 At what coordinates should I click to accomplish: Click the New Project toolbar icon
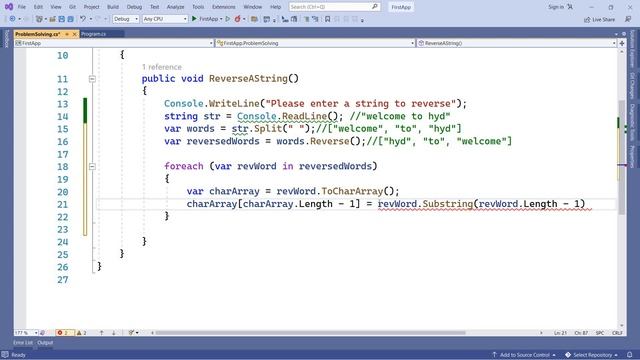(x=39, y=19)
